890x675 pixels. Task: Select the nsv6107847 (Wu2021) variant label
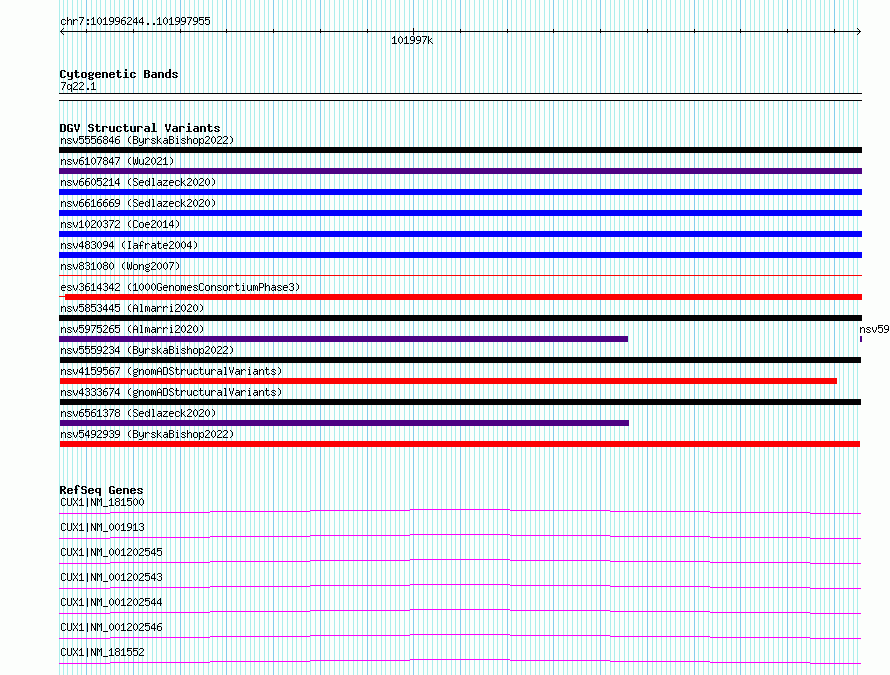click(x=117, y=161)
